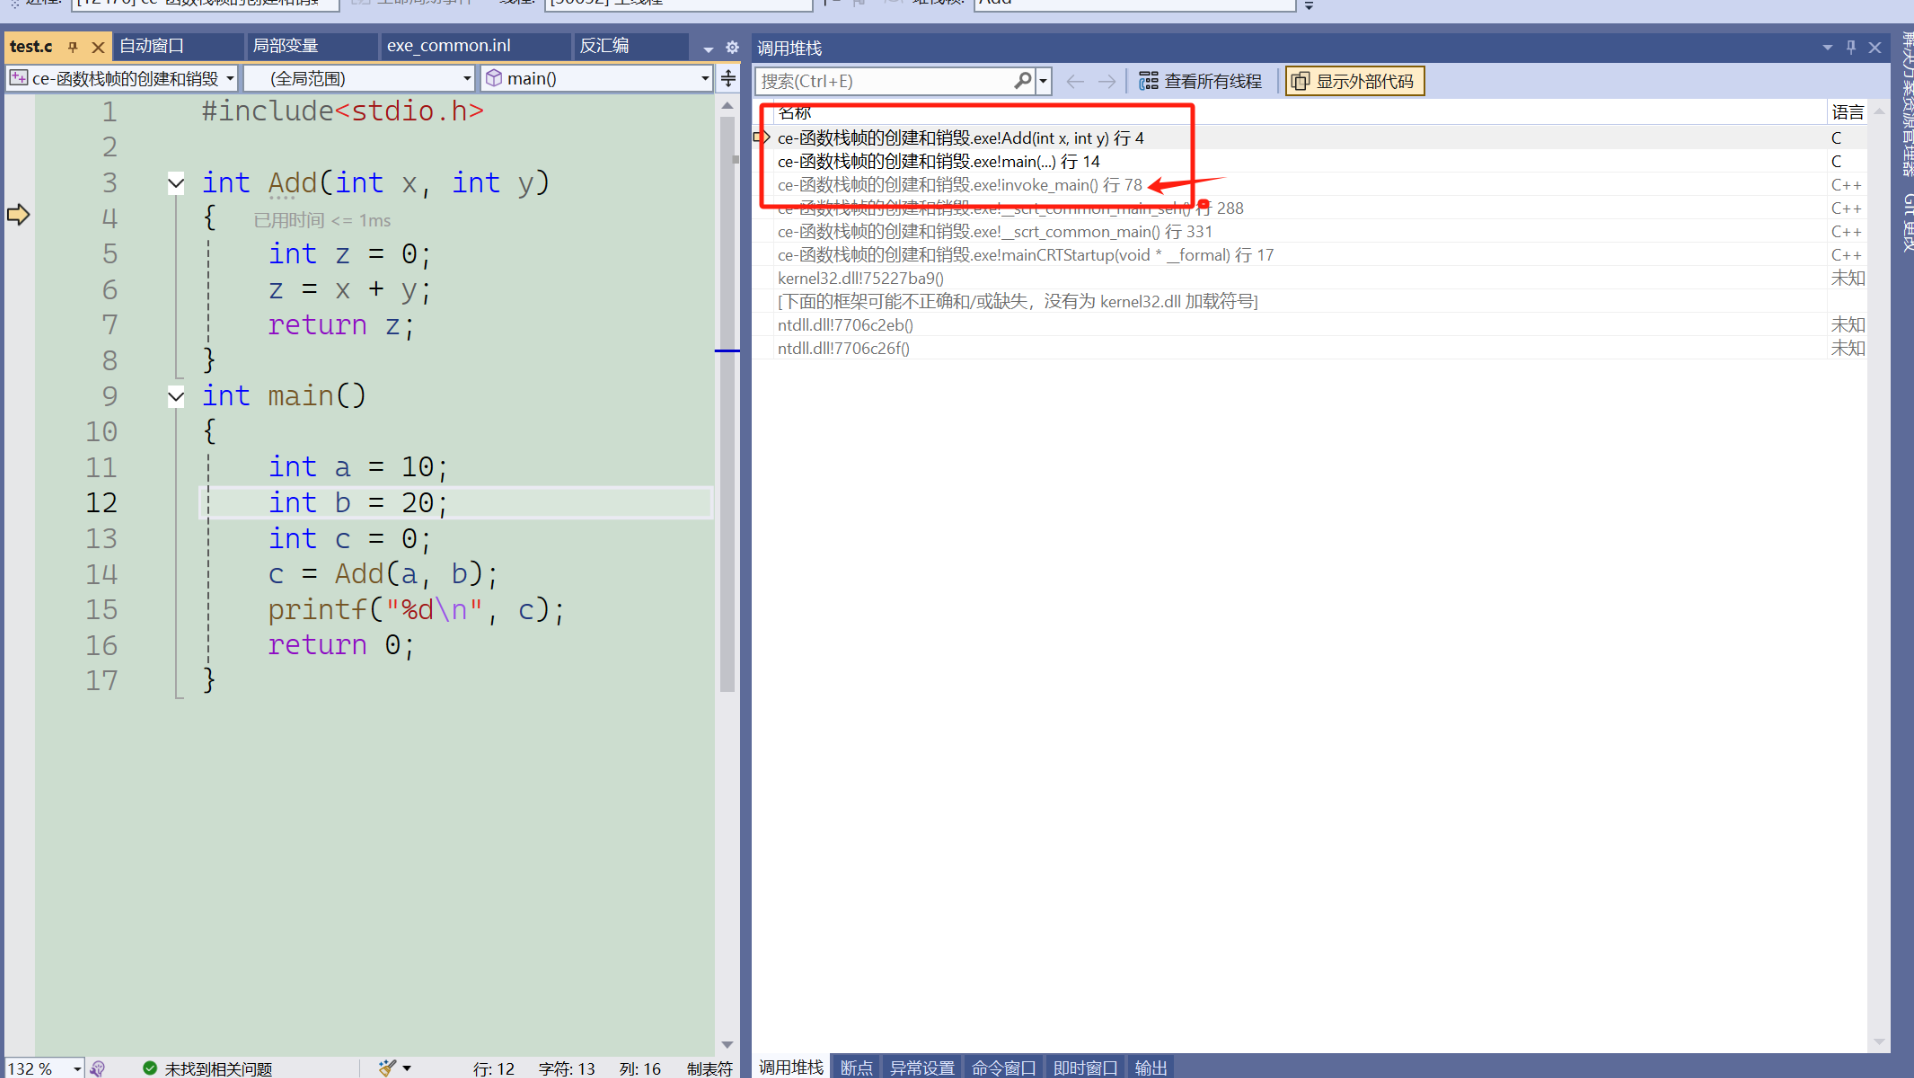Pin the test.c editor tab
Screen dimensions: 1914x1078
coord(73,47)
